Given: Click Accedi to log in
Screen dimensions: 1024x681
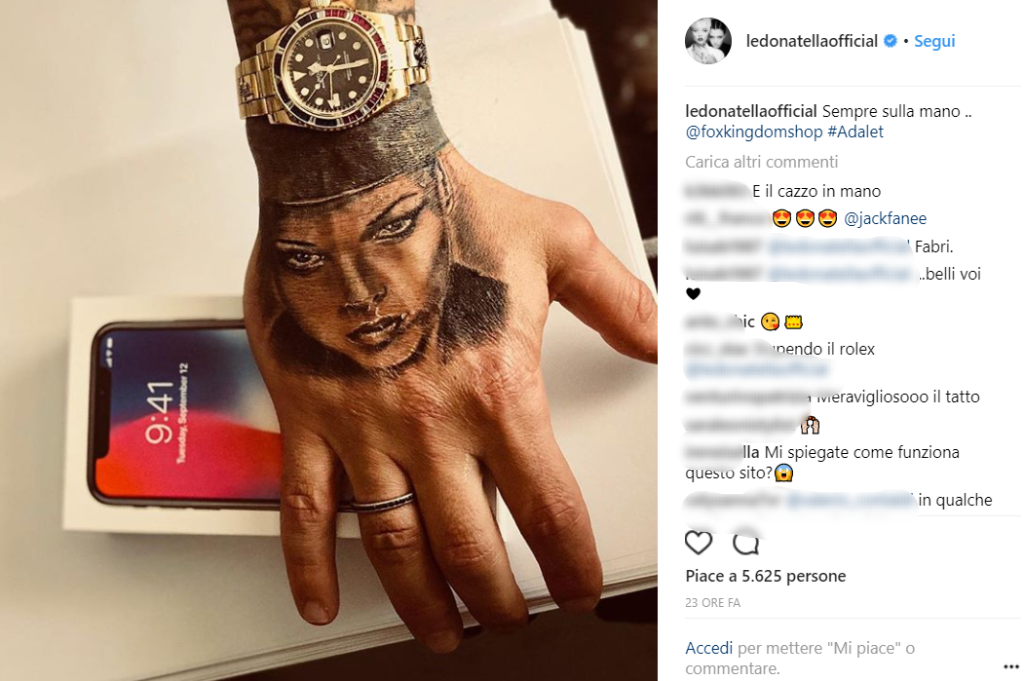Looking at the screenshot, I should click(x=709, y=648).
